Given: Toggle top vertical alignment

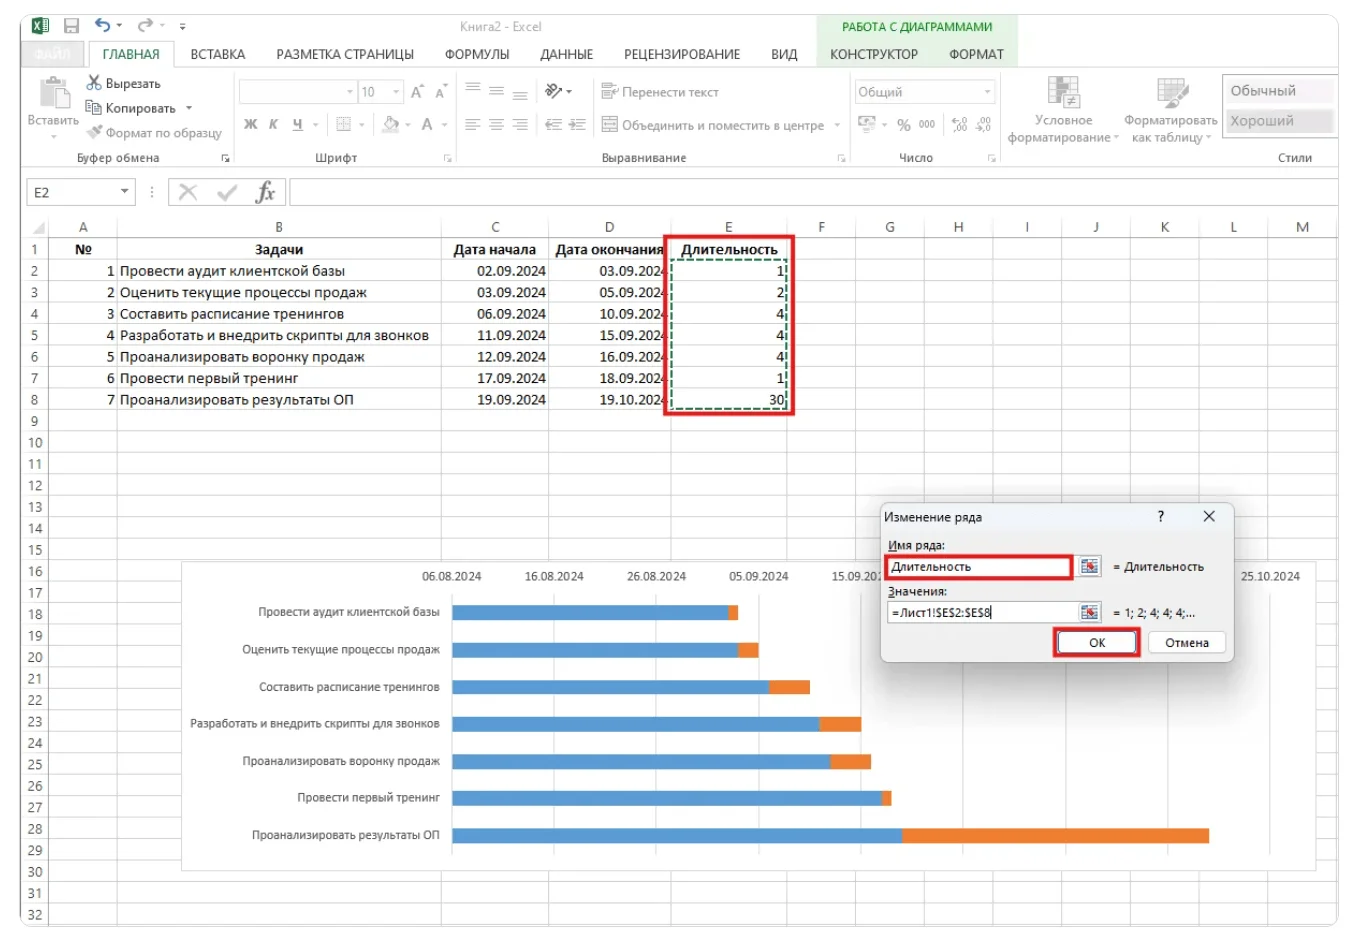Looking at the screenshot, I should click(473, 91).
